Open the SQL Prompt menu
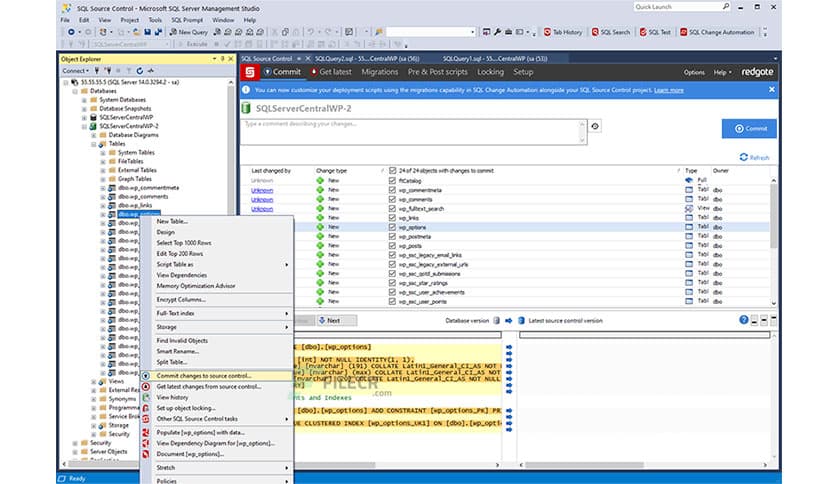Screen dimensions: 836x484 (x=187, y=20)
